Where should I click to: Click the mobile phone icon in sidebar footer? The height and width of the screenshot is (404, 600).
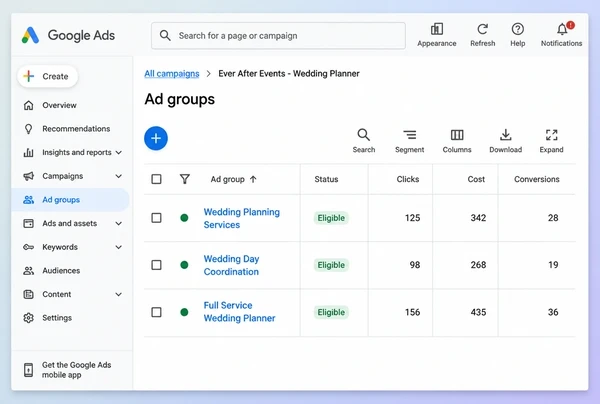coord(28,370)
